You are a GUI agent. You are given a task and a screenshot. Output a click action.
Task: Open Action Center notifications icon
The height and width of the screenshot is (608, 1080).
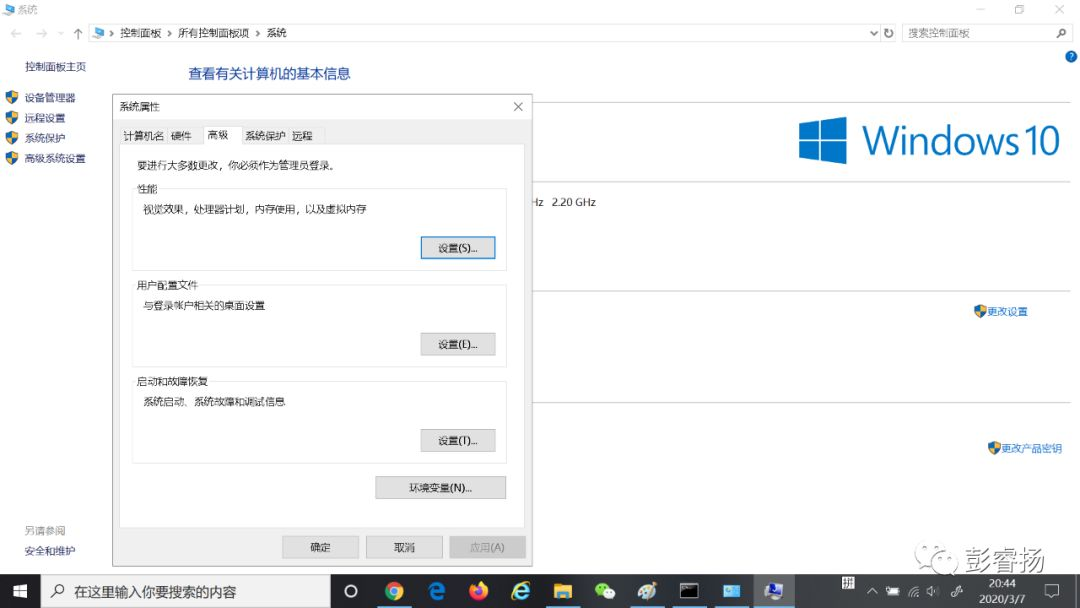coord(1052,591)
